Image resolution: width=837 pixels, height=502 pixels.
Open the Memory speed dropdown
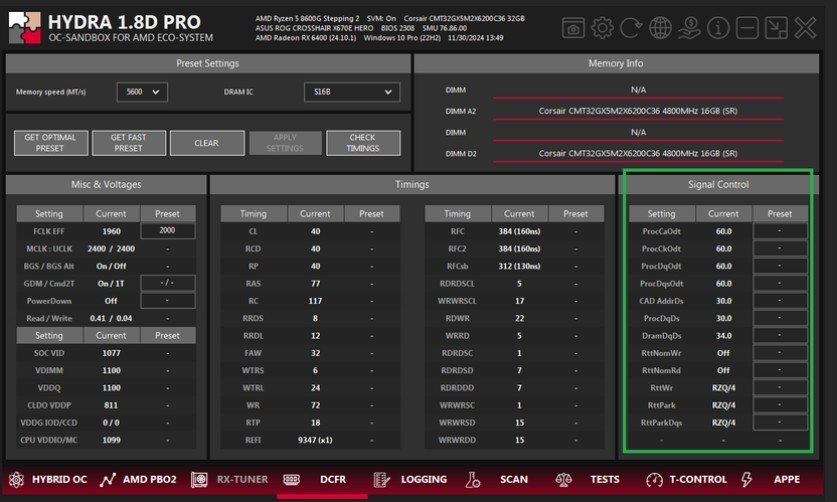click(x=142, y=92)
